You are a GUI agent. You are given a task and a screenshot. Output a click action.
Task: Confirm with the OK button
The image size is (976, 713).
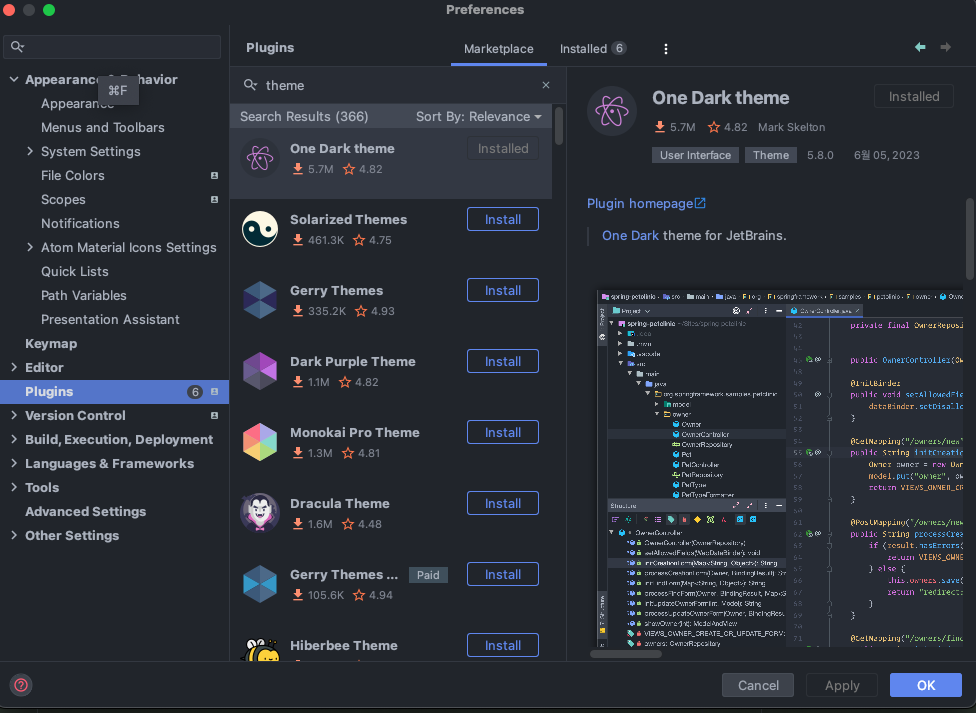click(926, 685)
